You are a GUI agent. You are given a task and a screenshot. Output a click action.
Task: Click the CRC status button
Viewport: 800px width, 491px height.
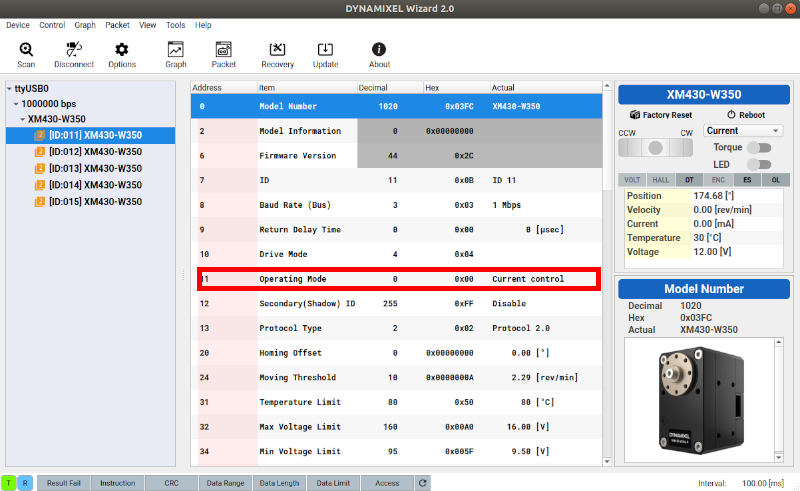[x=171, y=483]
